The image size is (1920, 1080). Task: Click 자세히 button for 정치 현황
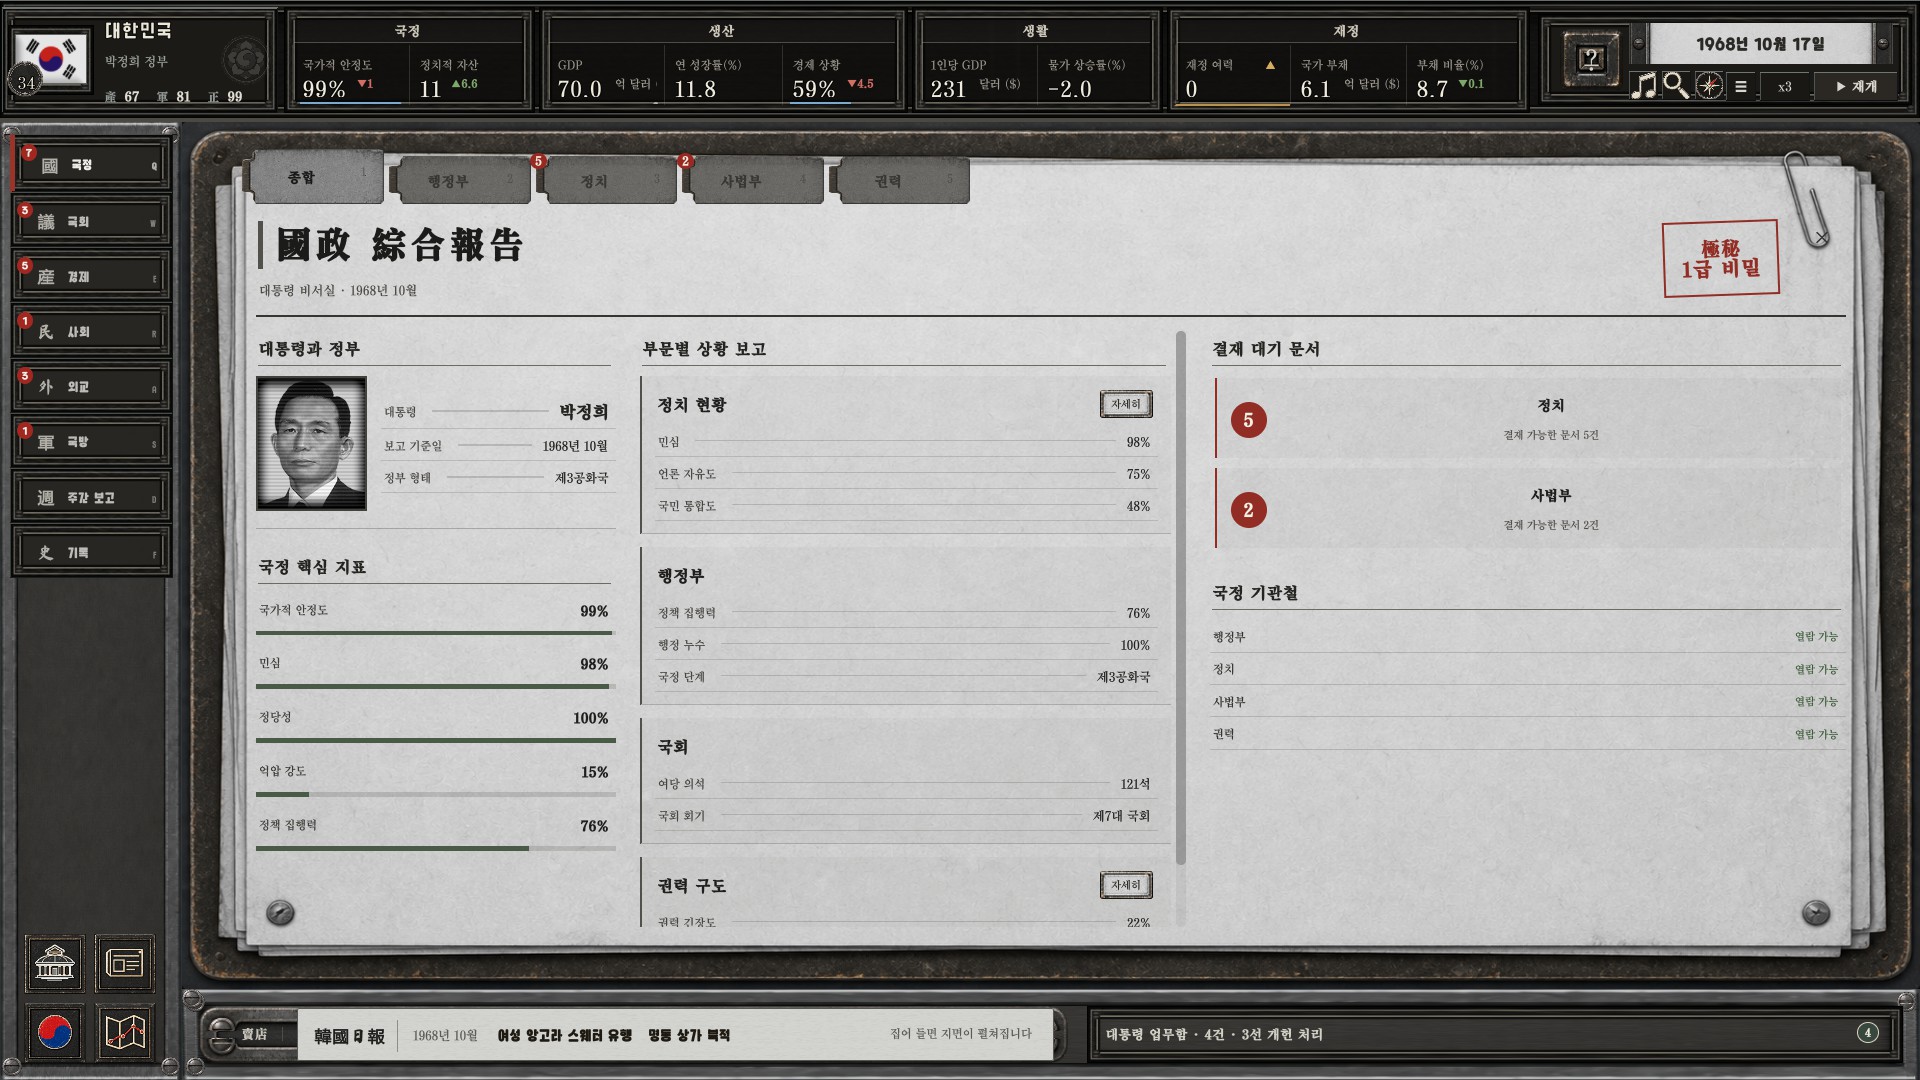pyautogui.click(x=1126, y=404)
